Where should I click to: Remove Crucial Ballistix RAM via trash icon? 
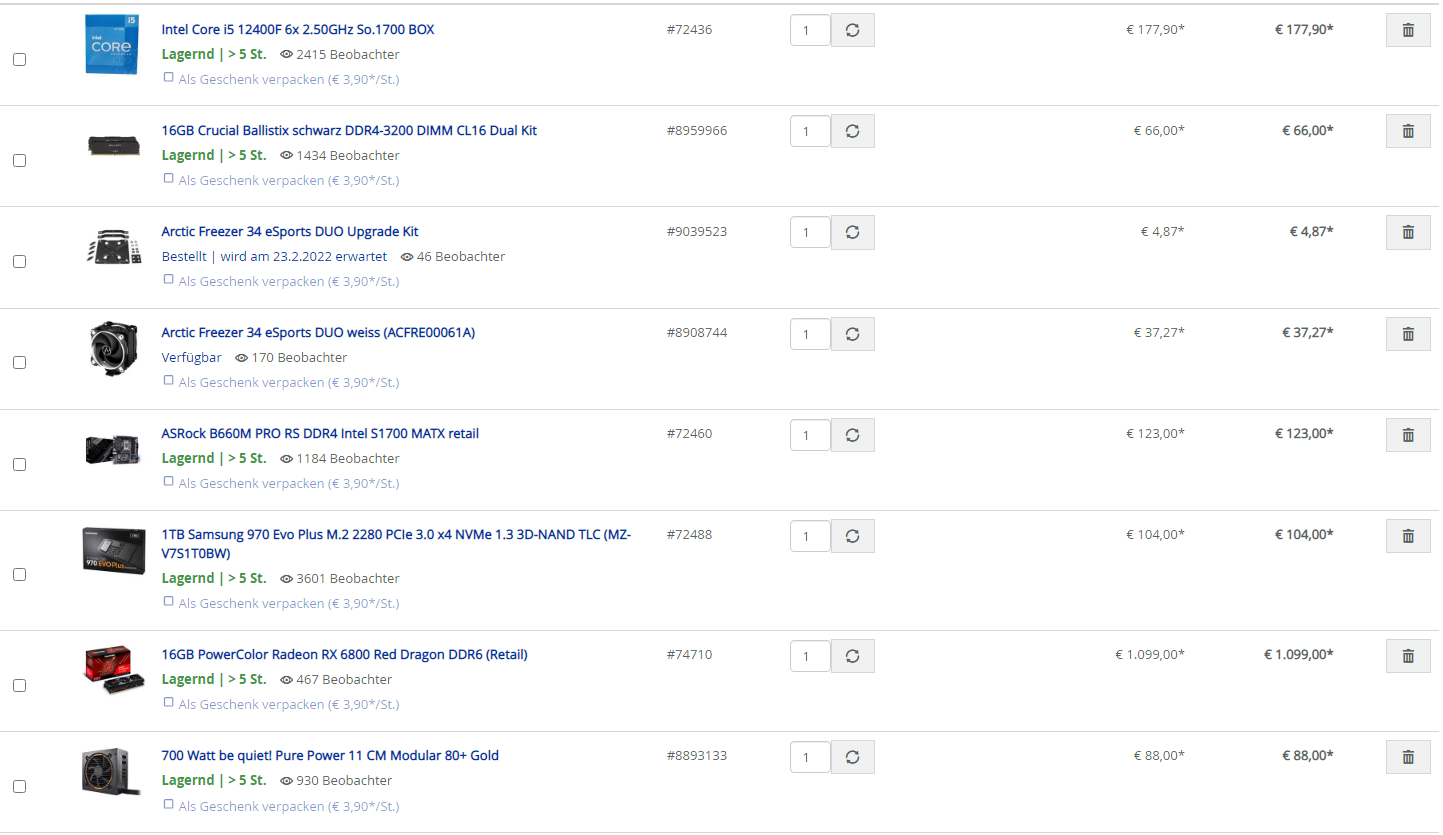coord(1408,131)
